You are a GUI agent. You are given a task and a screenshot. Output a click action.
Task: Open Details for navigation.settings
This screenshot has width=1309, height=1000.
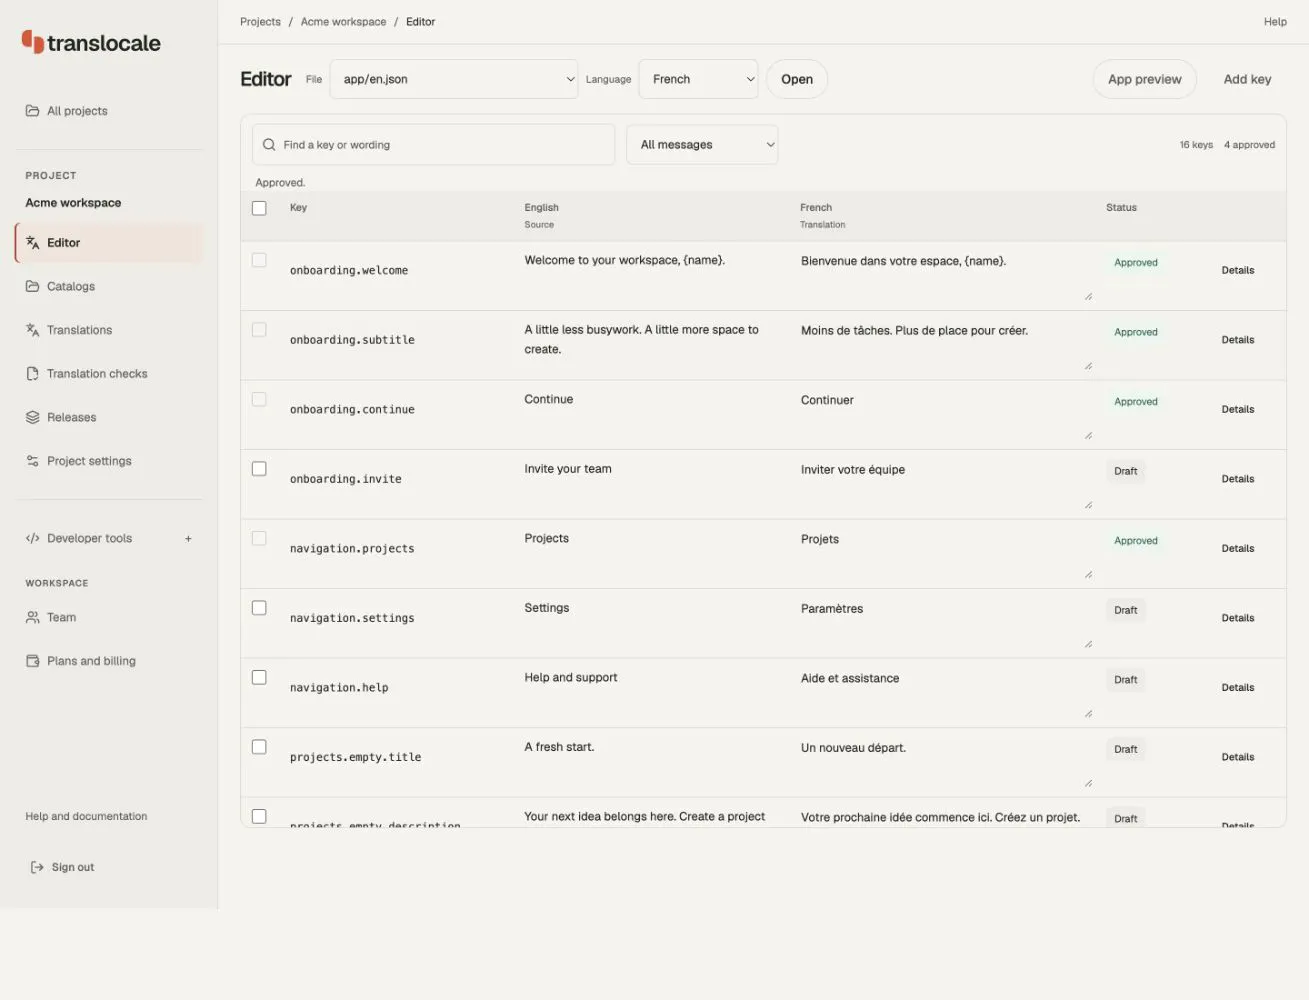(x=1237, y=618)
